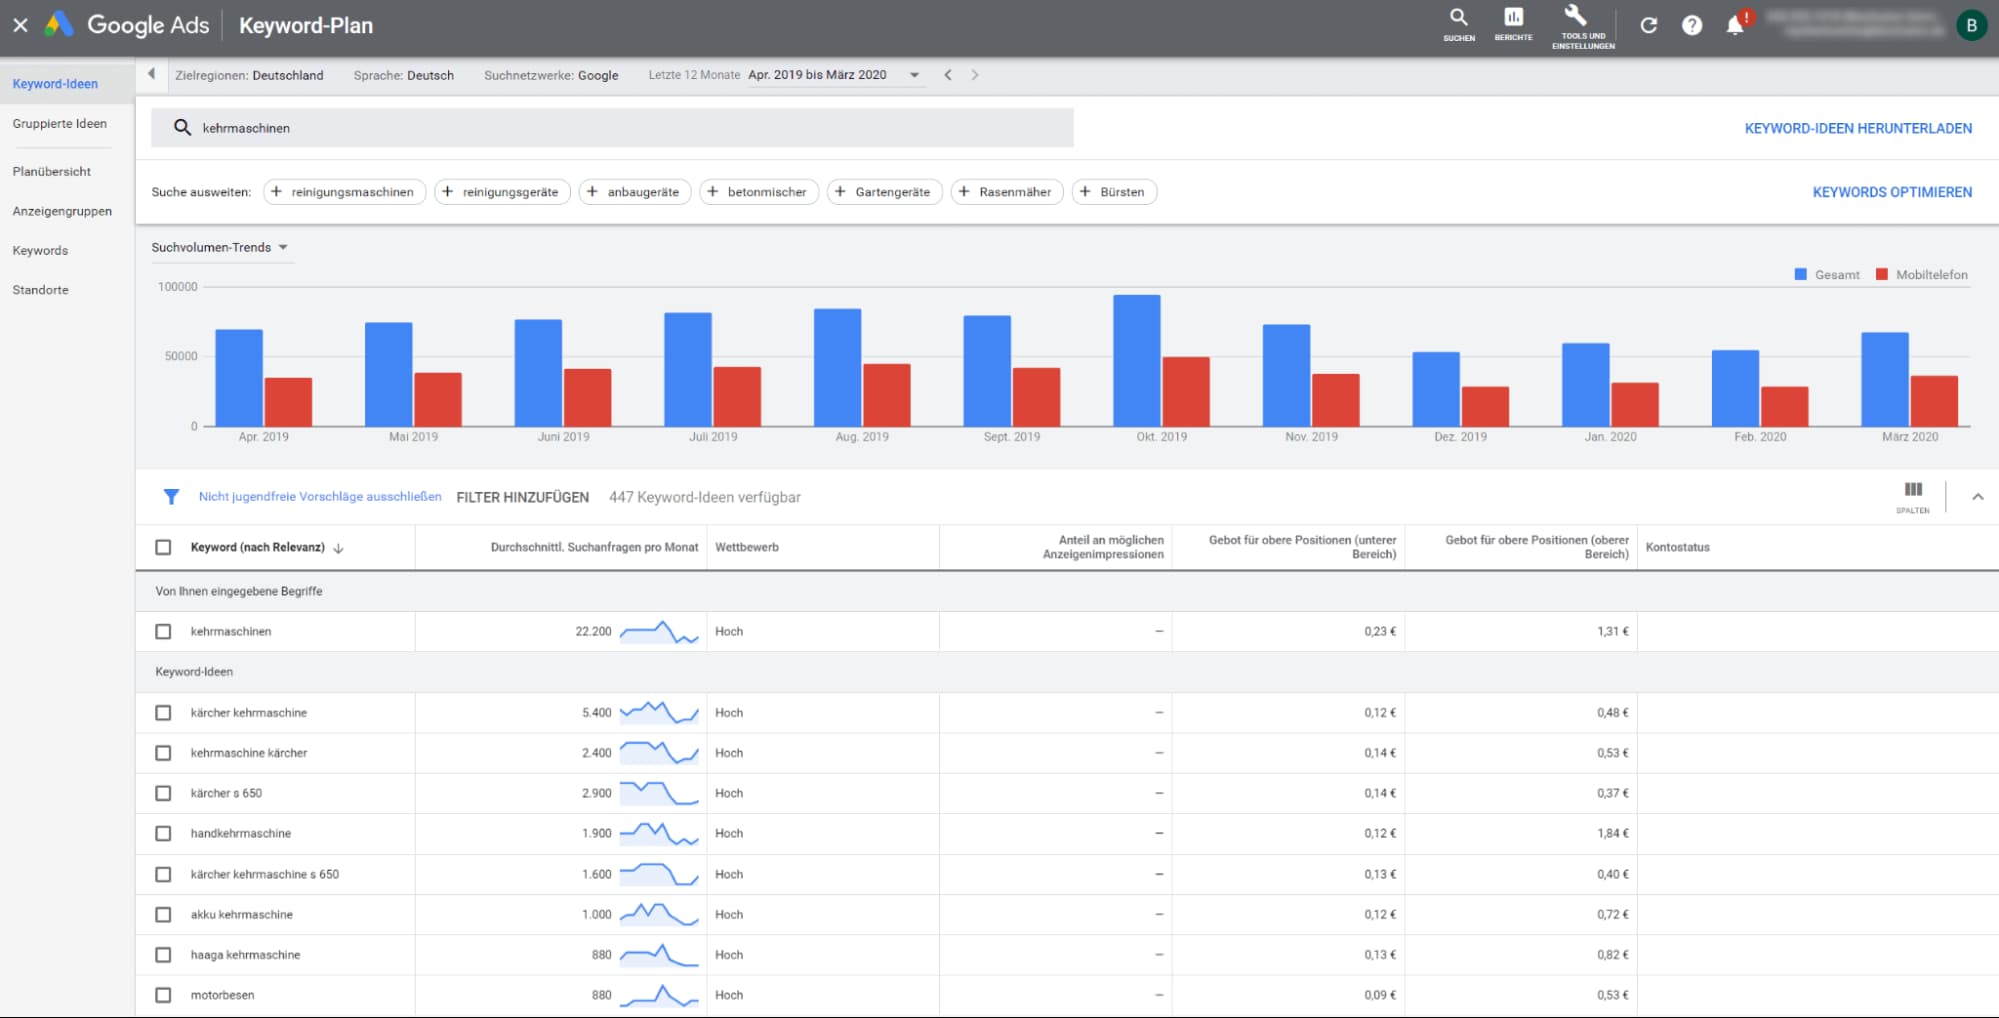Image resolution: width=1999 pixels, height=1018 pixels.
Task: Check the kehrmaschinen row checkbox
Action: pyautogui.click(x=163, y=632)
